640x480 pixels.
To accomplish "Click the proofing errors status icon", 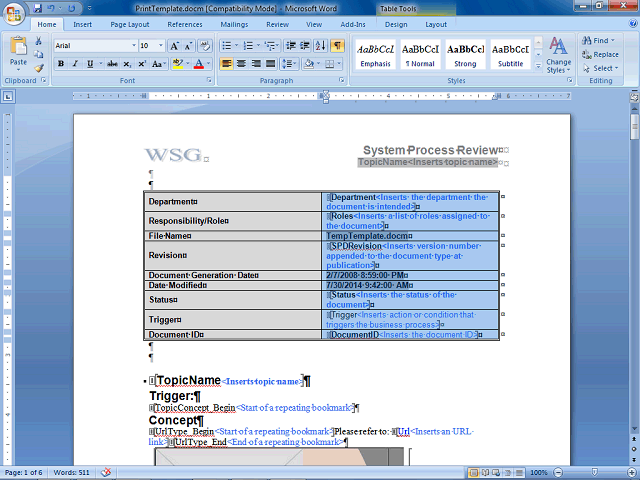I will click(106, 472).
